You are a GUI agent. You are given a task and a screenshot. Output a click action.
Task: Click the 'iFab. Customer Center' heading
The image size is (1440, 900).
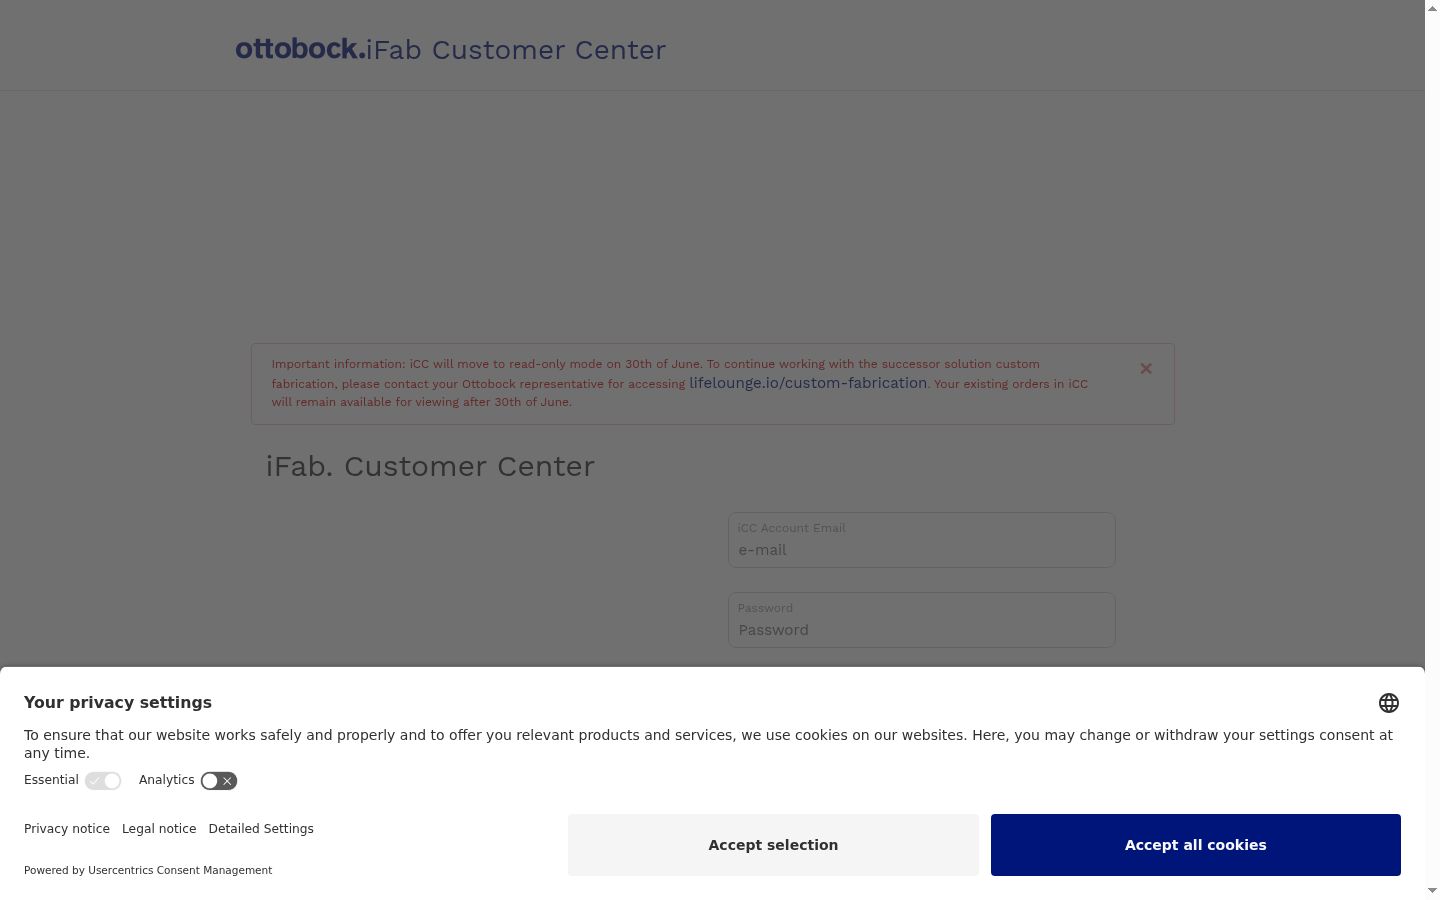[x=430, y=466]
